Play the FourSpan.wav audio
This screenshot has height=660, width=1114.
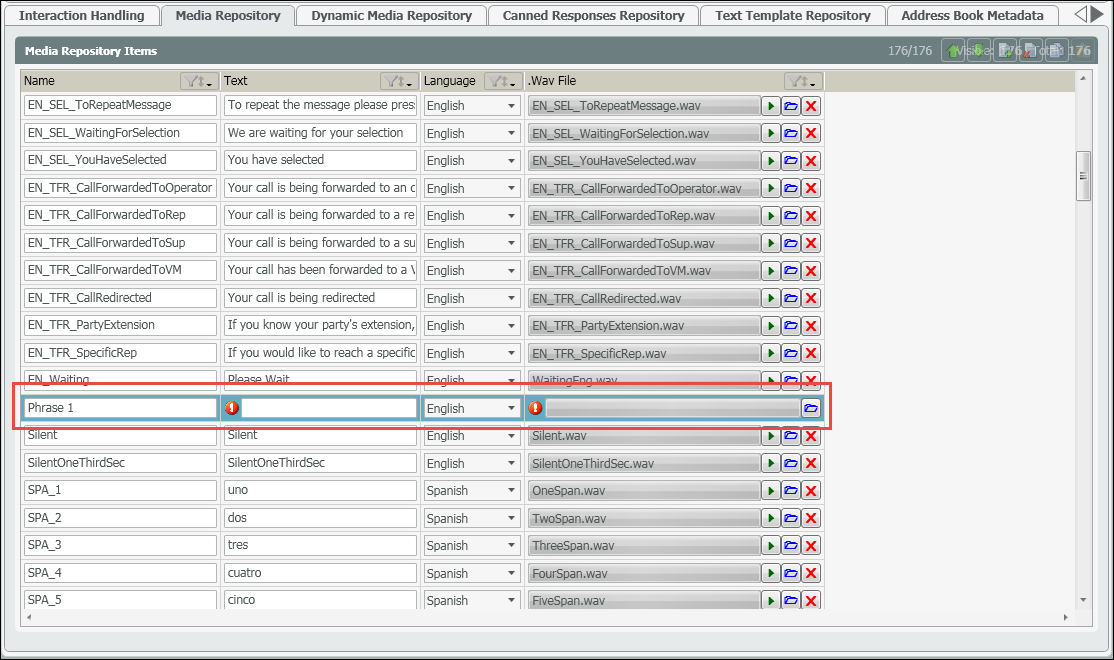[x=771, y=573]
